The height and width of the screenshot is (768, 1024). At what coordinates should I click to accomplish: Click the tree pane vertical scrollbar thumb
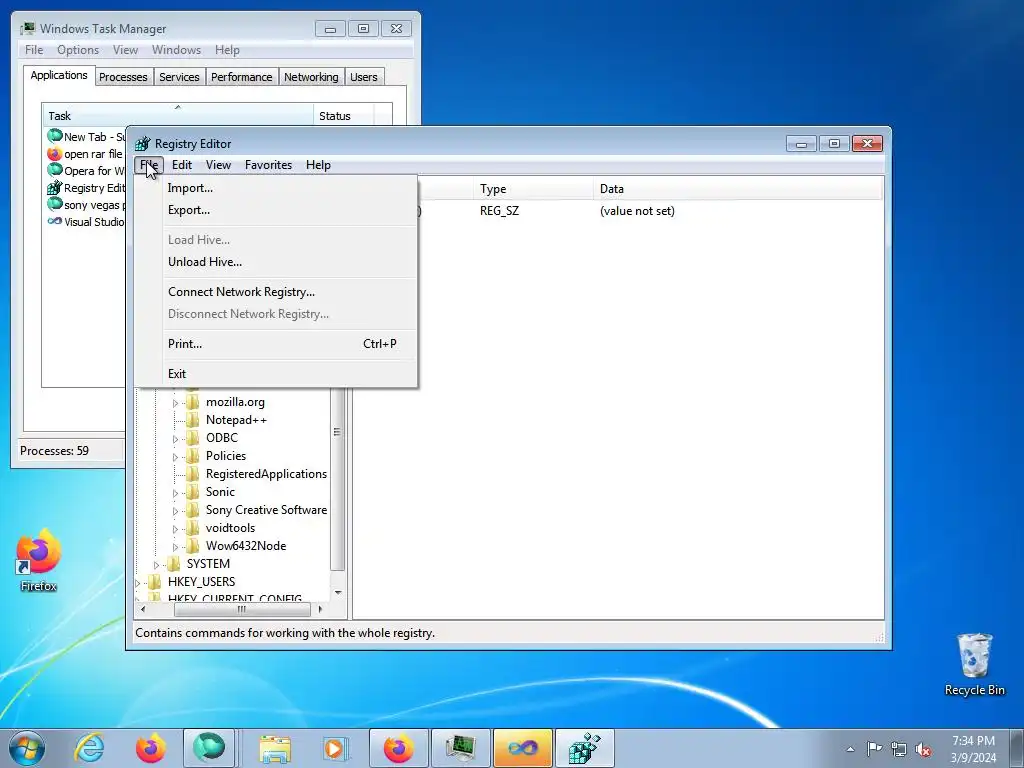[x=337, y=432]
